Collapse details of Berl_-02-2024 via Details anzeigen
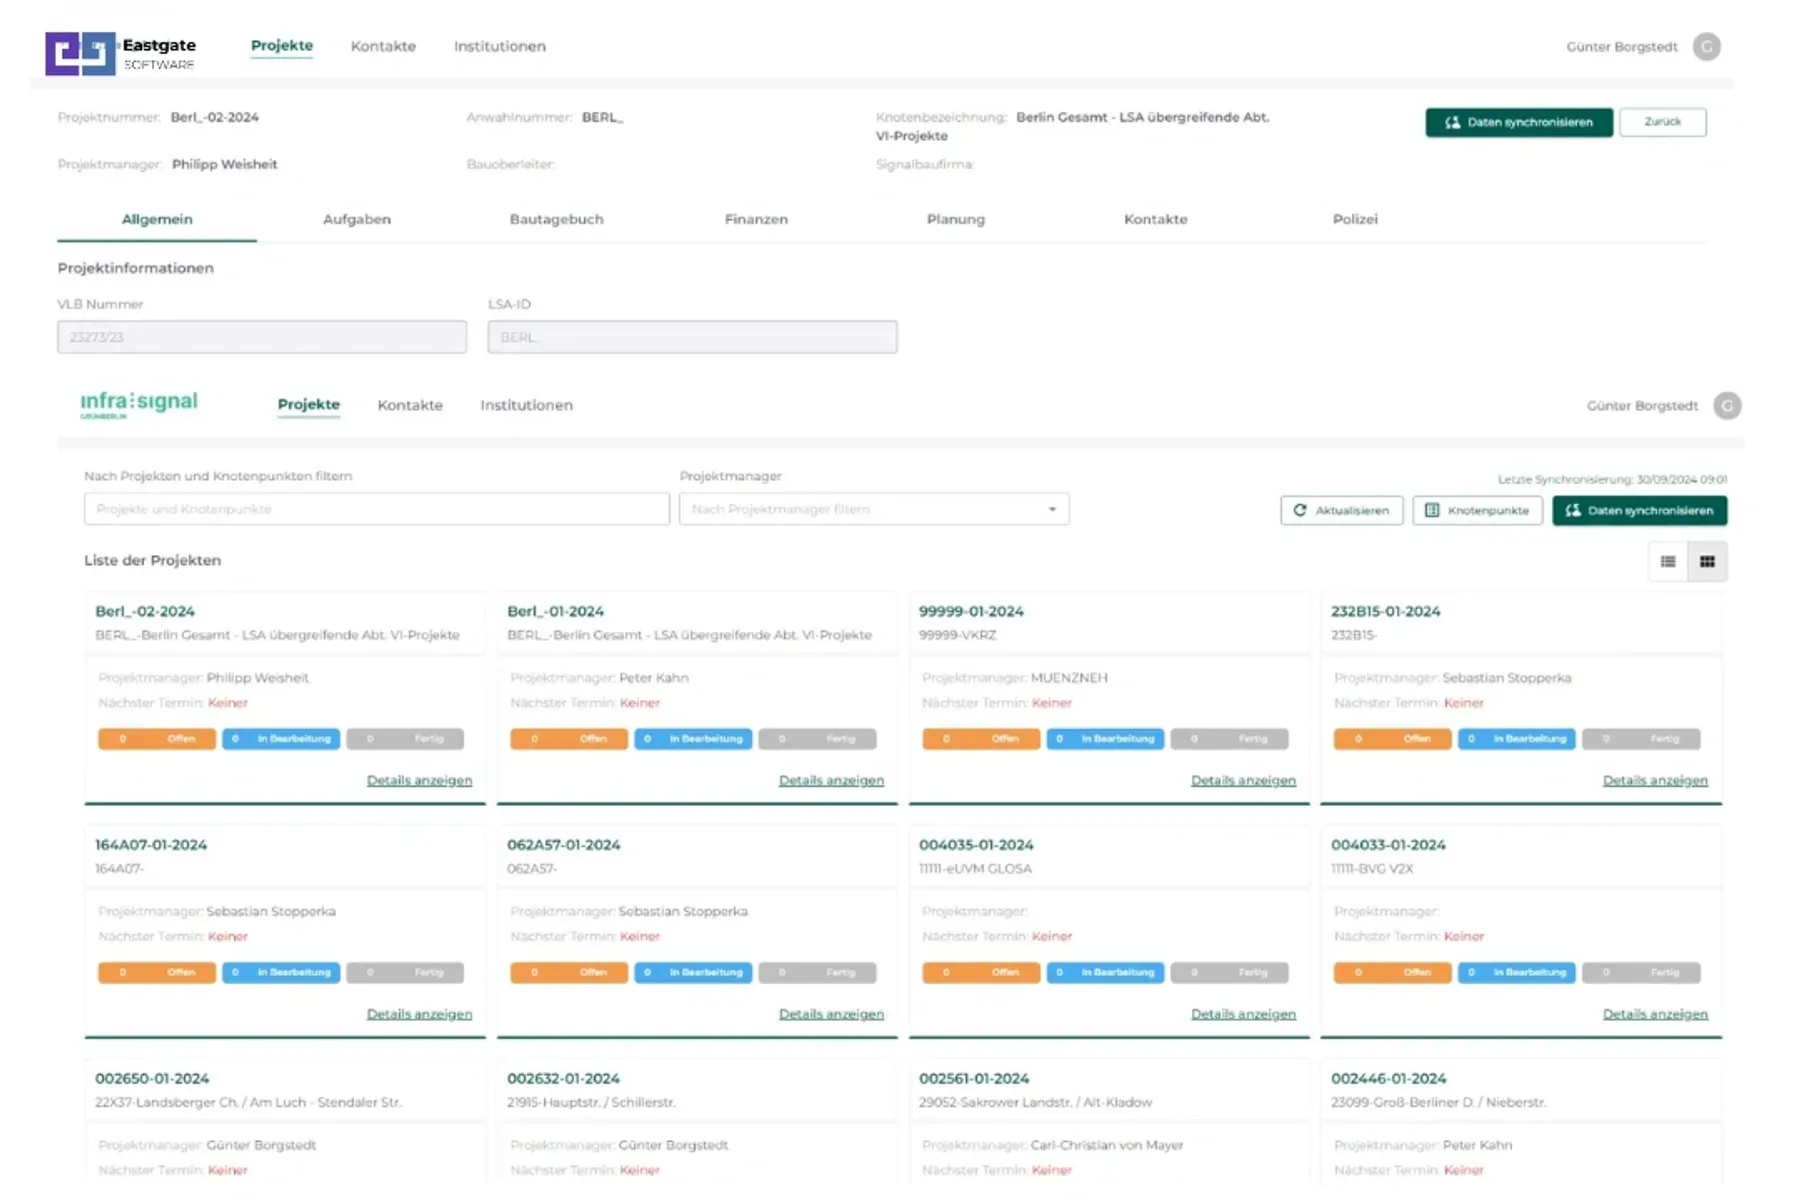The width and height of the screenshot is (1800, 1200). tap(419, 780)
